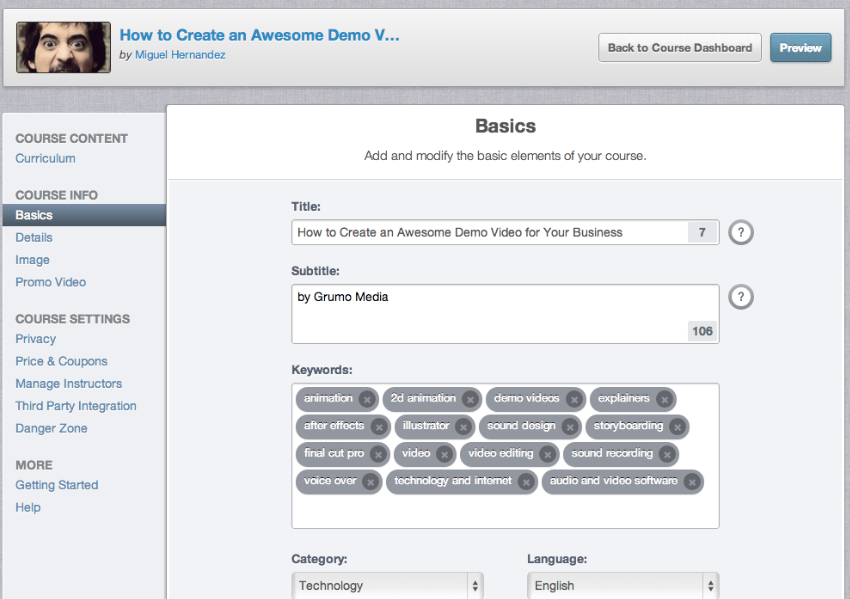
Task: Remove the "animation" keyword tag
Action: [x=367, y=399]
